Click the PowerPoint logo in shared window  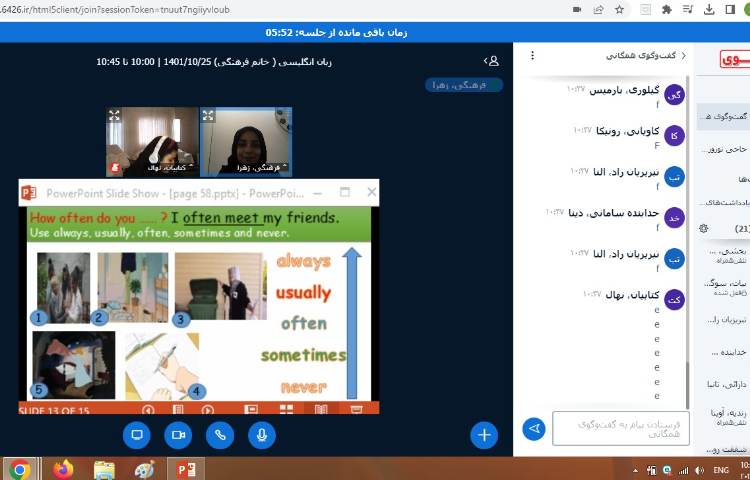[29, 193]
